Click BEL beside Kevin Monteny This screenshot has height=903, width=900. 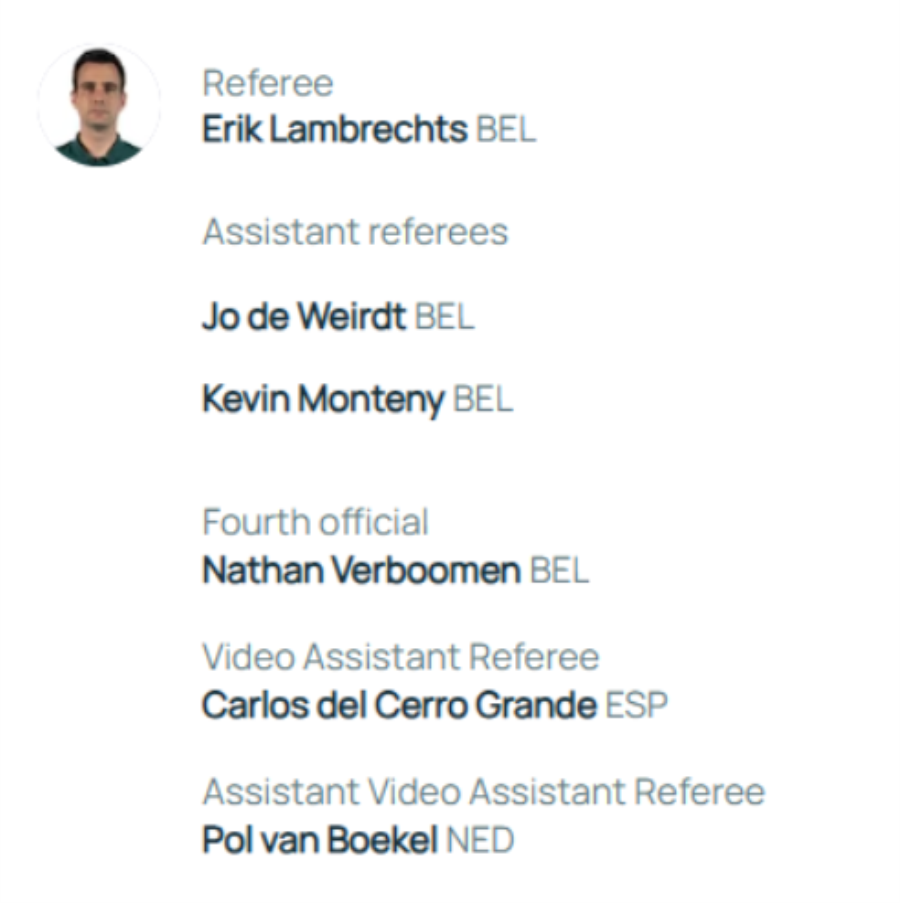point(483,399)
